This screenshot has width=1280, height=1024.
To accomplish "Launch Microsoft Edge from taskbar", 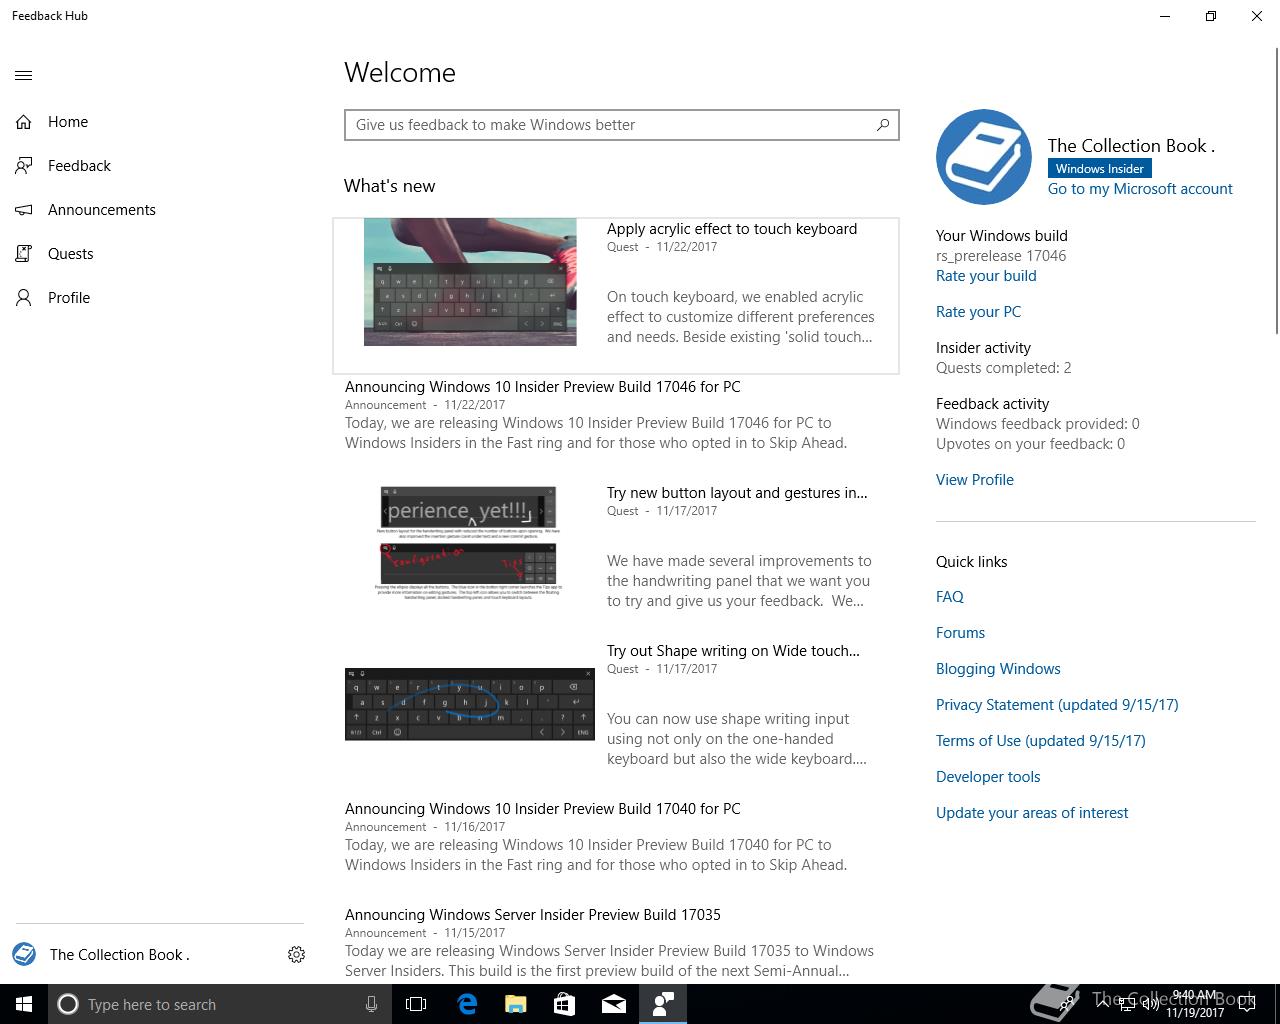I will click(467, 1004).
